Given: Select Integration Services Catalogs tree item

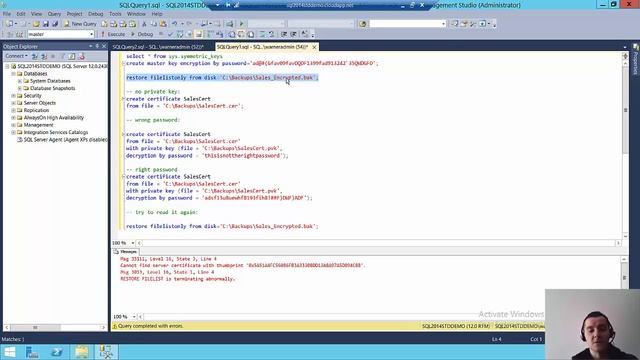Looking at the screenshot, I should coord(56,132).
